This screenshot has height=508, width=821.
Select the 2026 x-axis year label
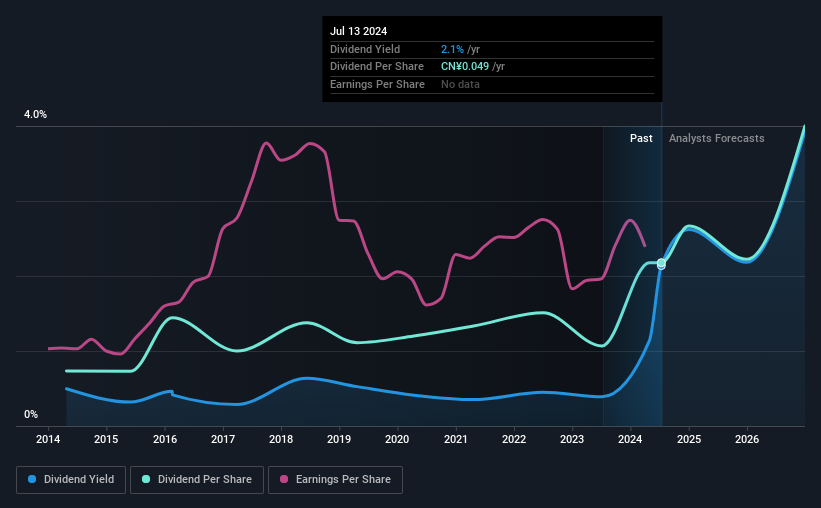pos(747,439)
